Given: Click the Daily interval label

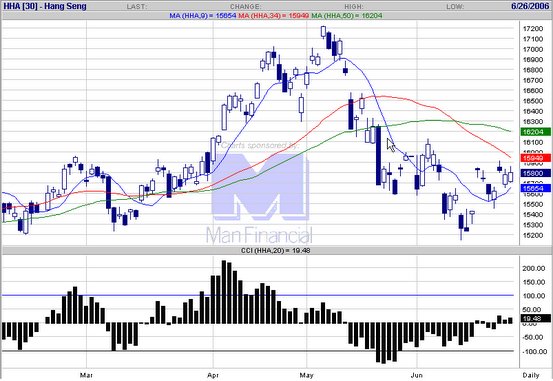Looking at the screenshot, I should pyautogui.click(x=531, y=375).
